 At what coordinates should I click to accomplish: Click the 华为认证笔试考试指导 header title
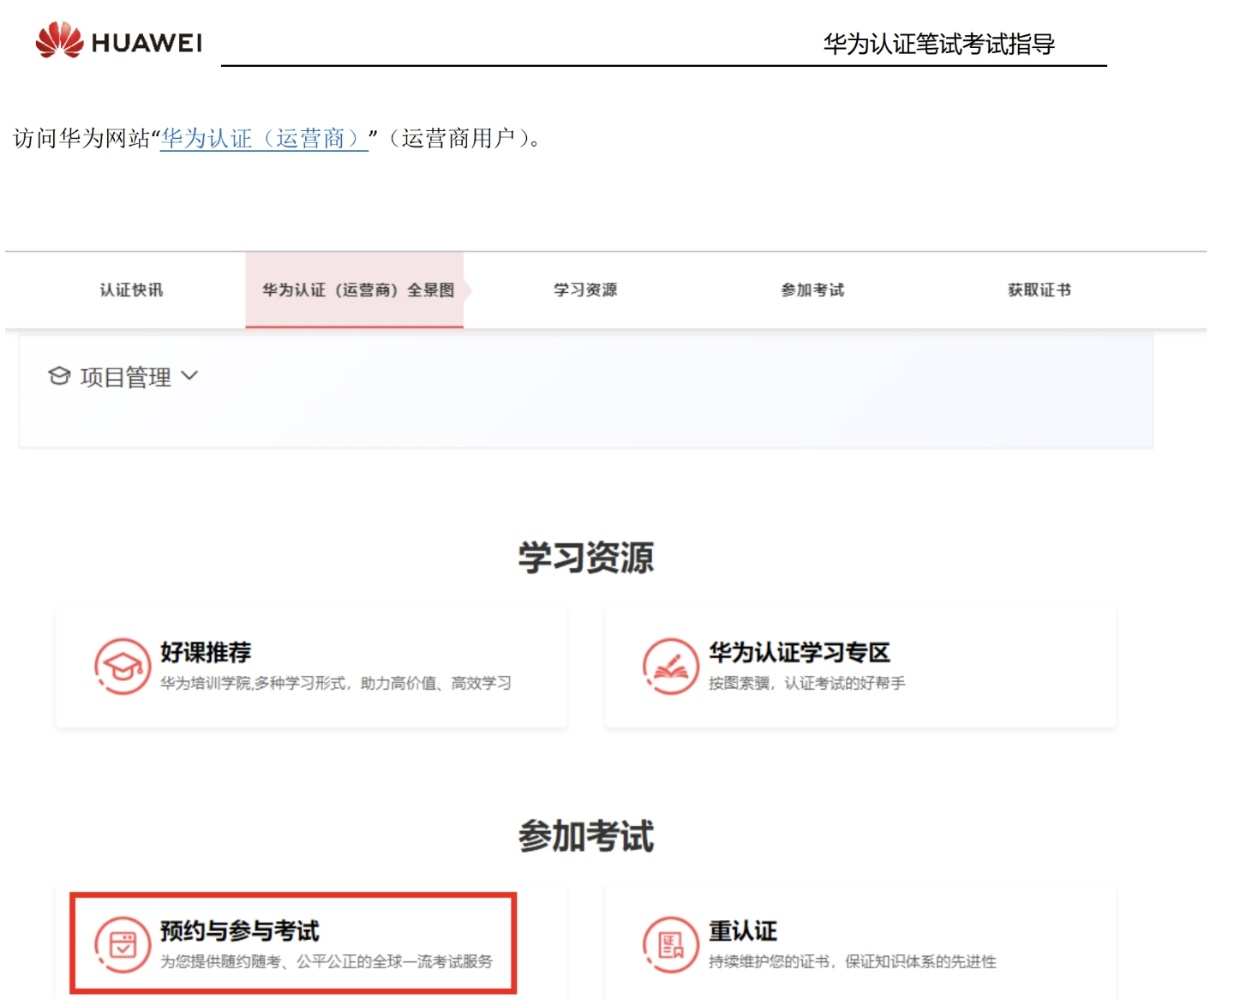click(939, 44)
